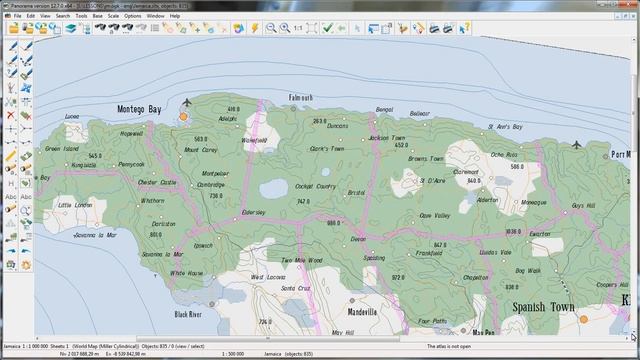The height and width of the screenshot is (360, 640).
Task: Click the red X delete tool
Action: [11, 115]
